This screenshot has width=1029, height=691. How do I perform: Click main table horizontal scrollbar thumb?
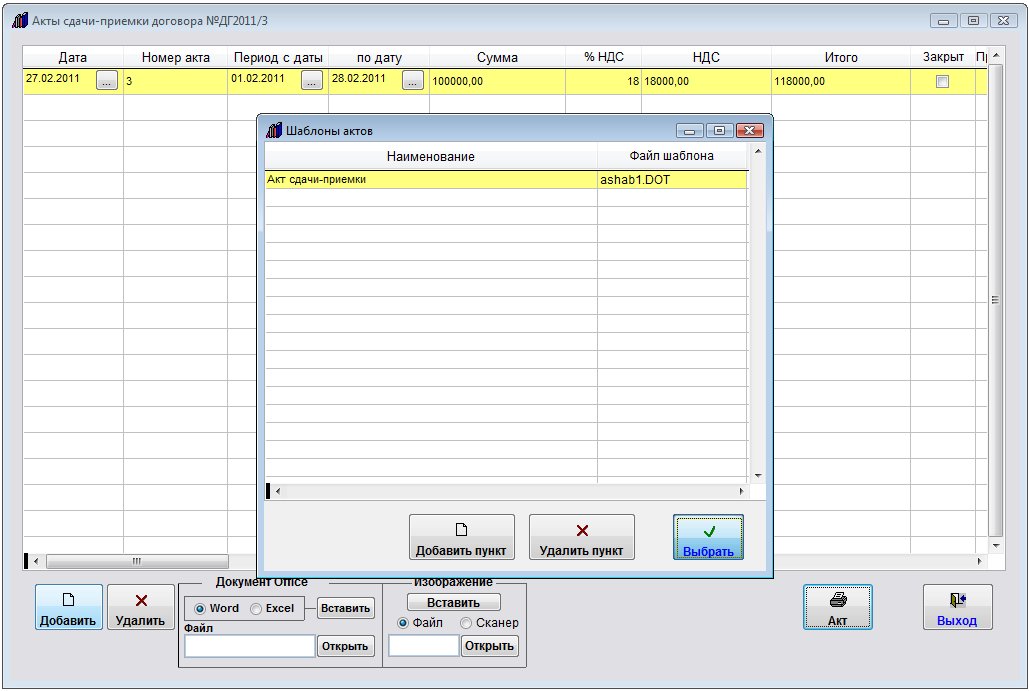click(137, 561)
